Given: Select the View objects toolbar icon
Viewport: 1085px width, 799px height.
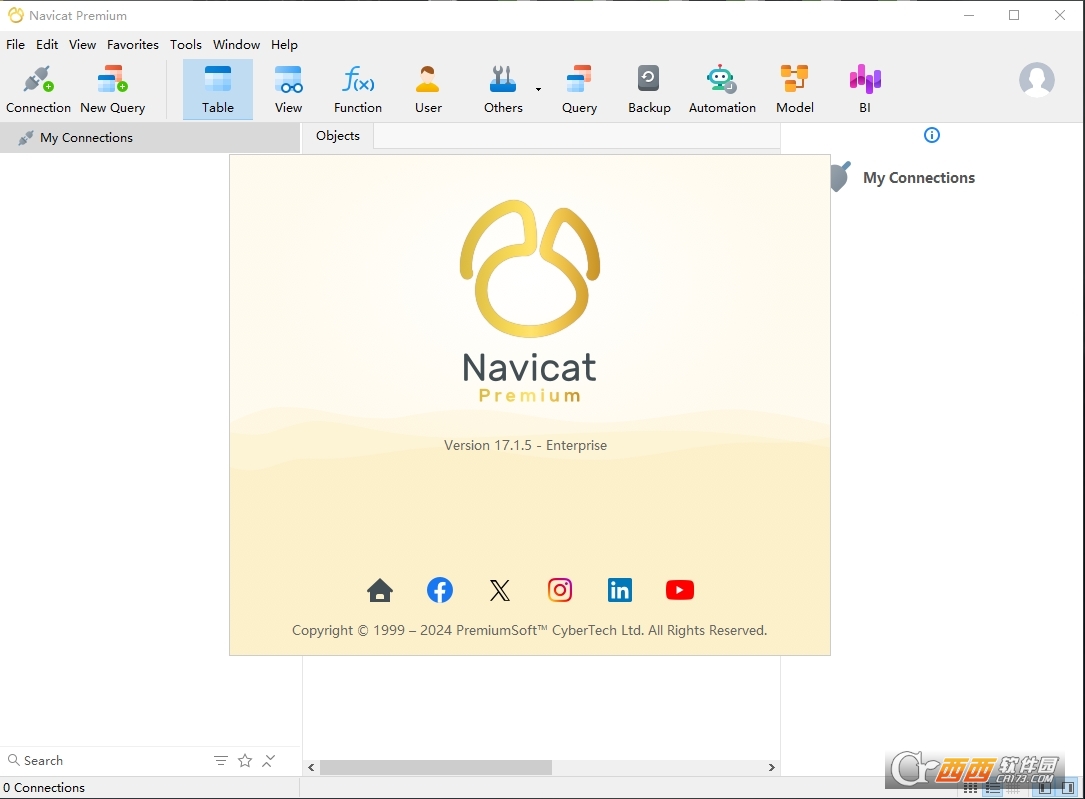Looking at the screenshot, I should coord(288,89).
